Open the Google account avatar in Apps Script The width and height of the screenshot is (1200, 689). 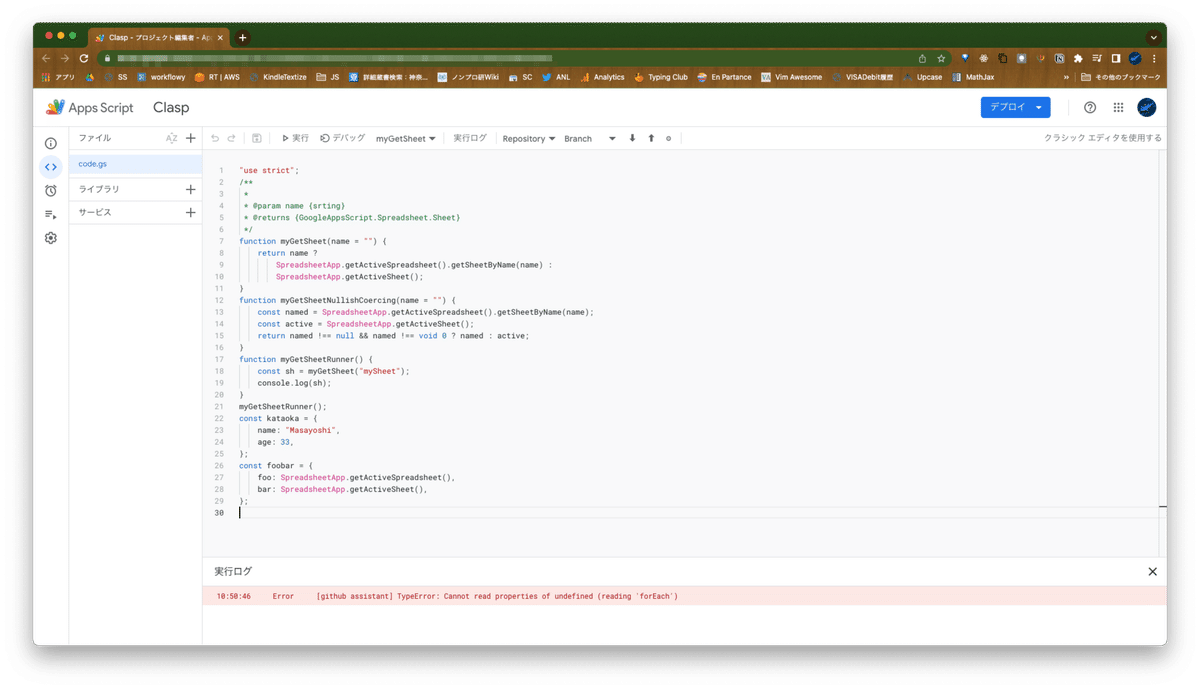coord(1147,107)
